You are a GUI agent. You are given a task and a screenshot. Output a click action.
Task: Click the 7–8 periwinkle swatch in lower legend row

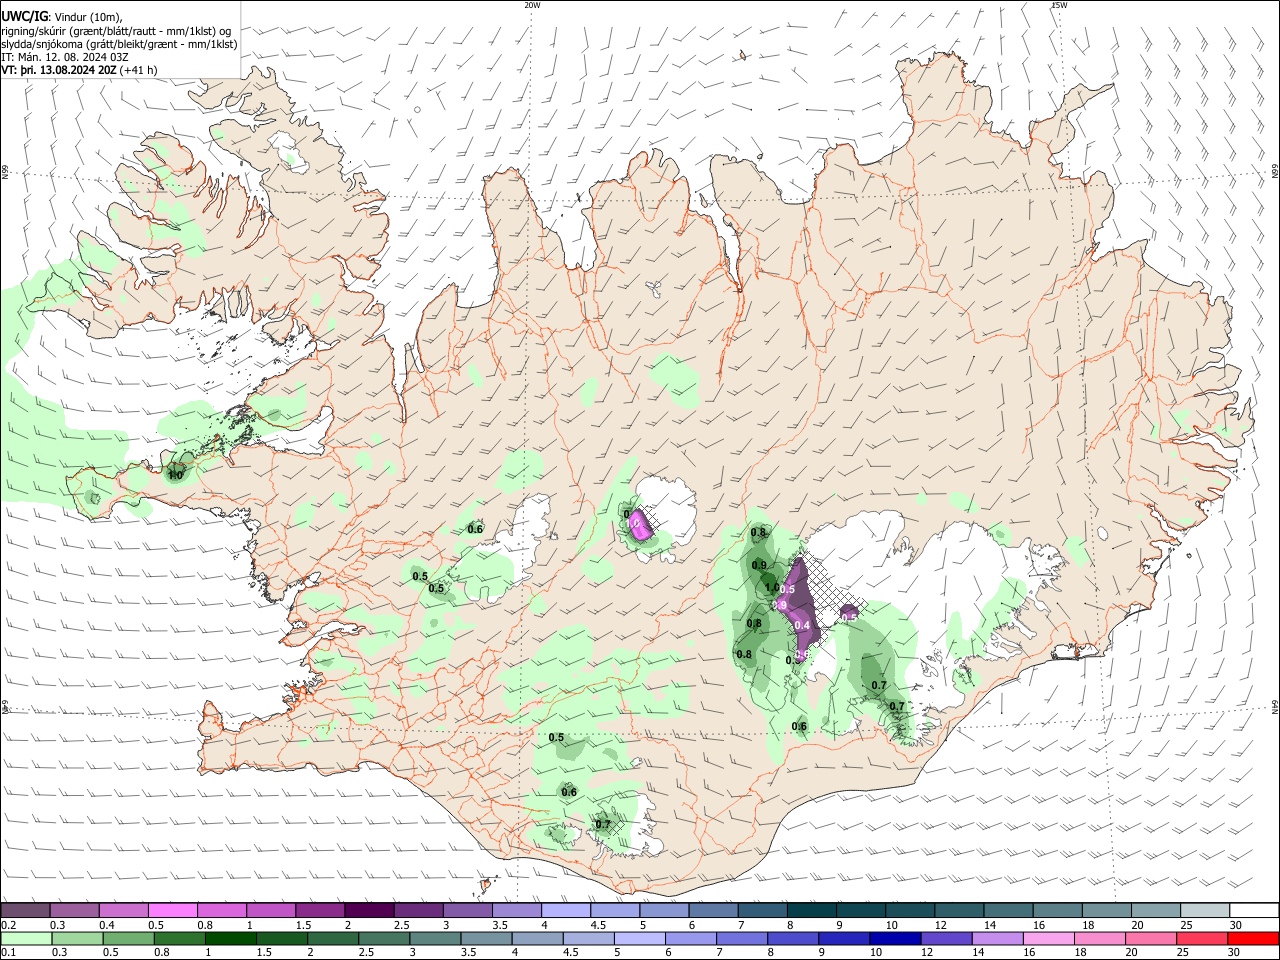pos(741,939)
